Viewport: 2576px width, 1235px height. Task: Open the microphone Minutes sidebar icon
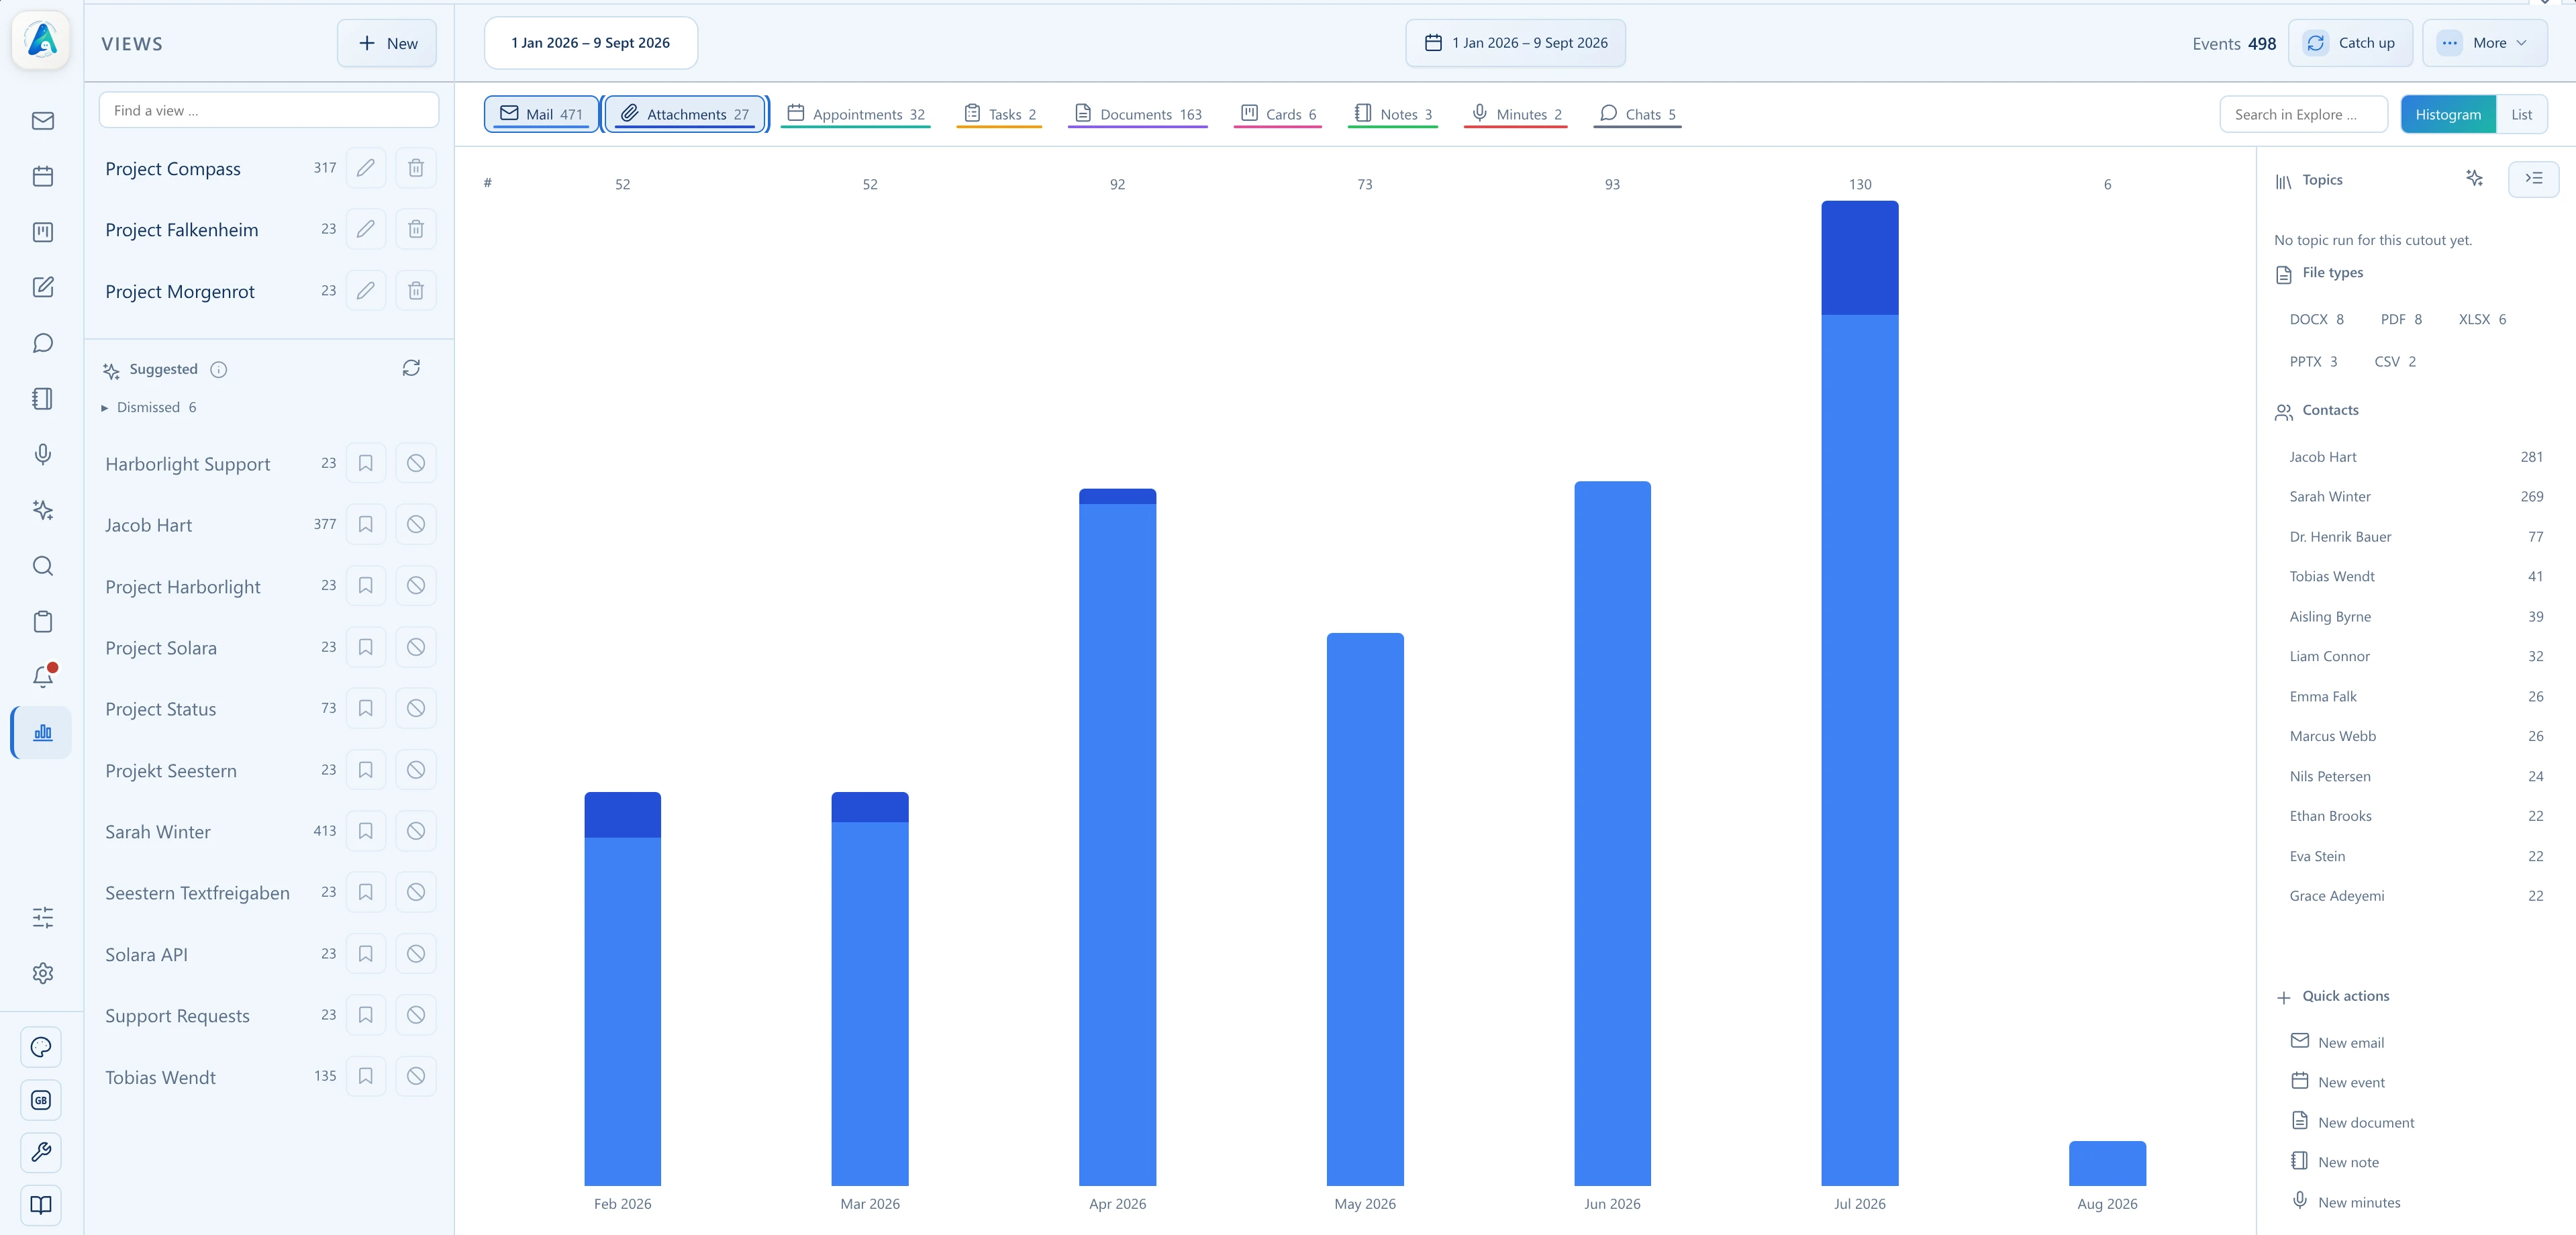tap(42, 454)
